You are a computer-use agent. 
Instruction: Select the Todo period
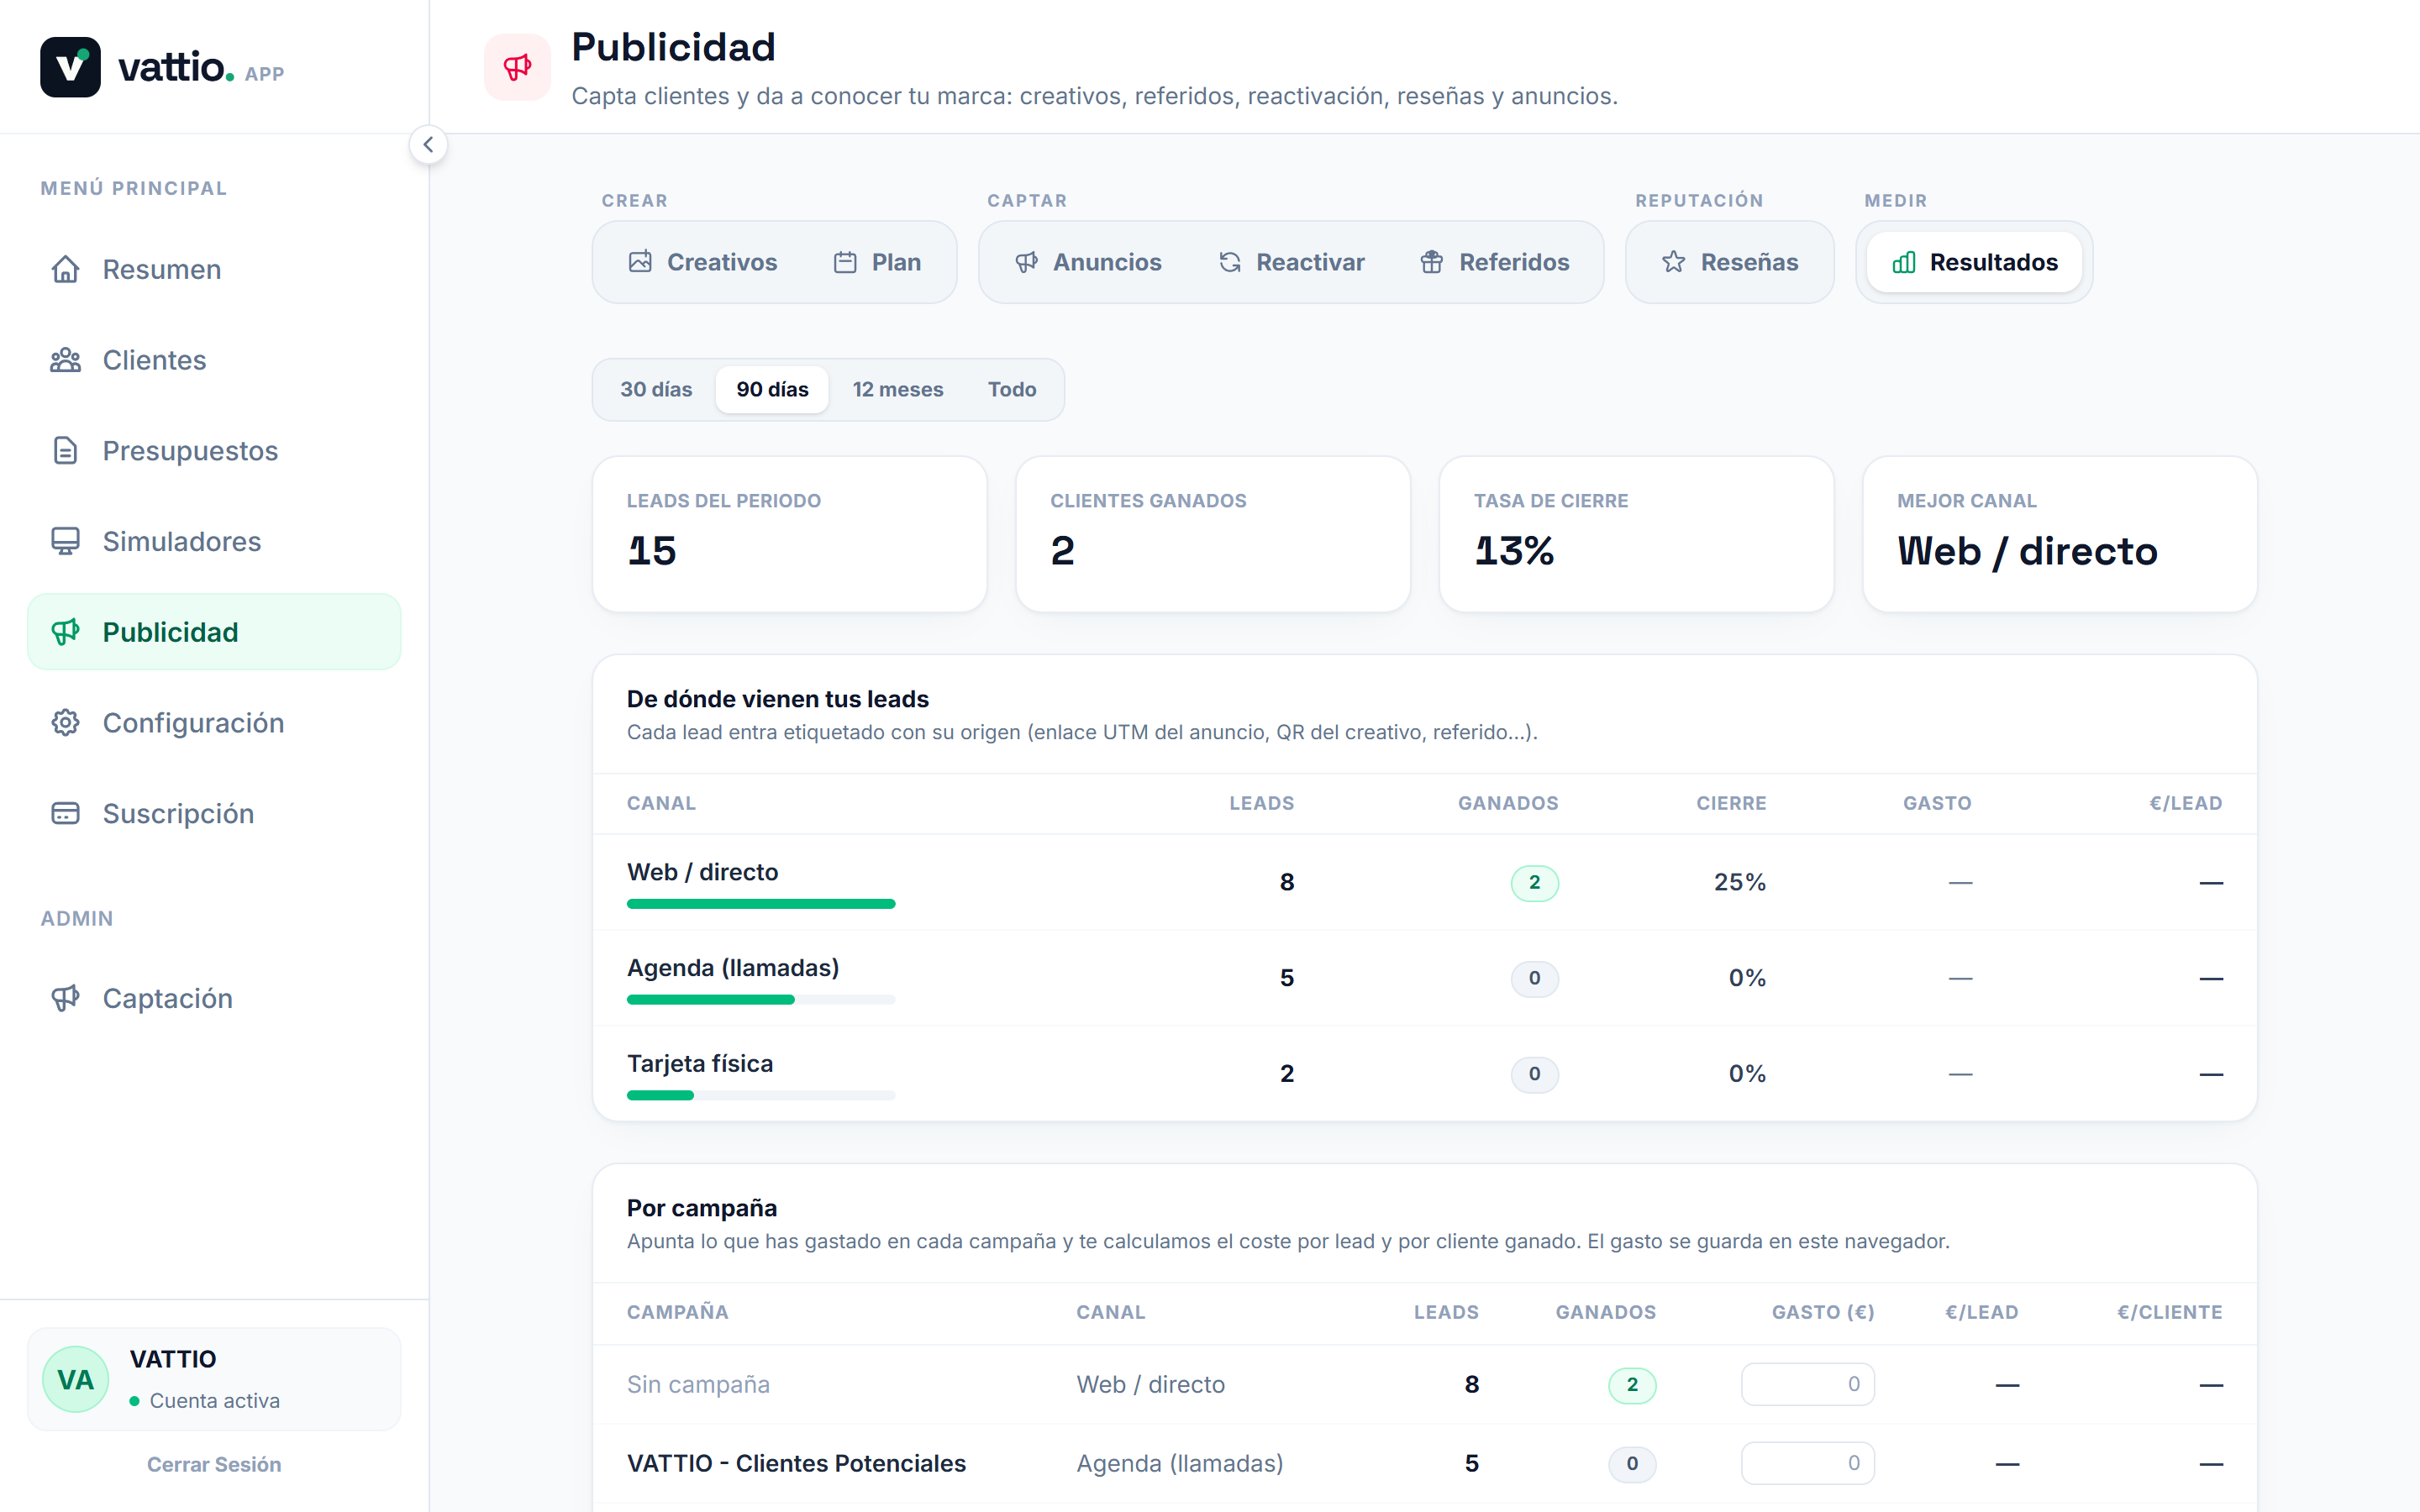1012,389
